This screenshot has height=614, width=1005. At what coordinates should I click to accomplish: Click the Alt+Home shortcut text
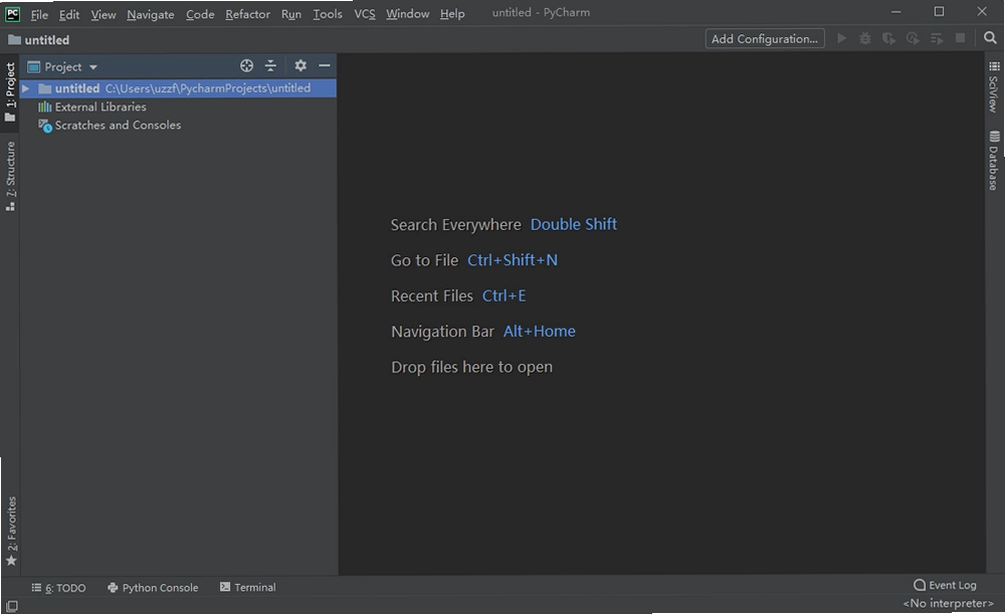click(539, 331)
